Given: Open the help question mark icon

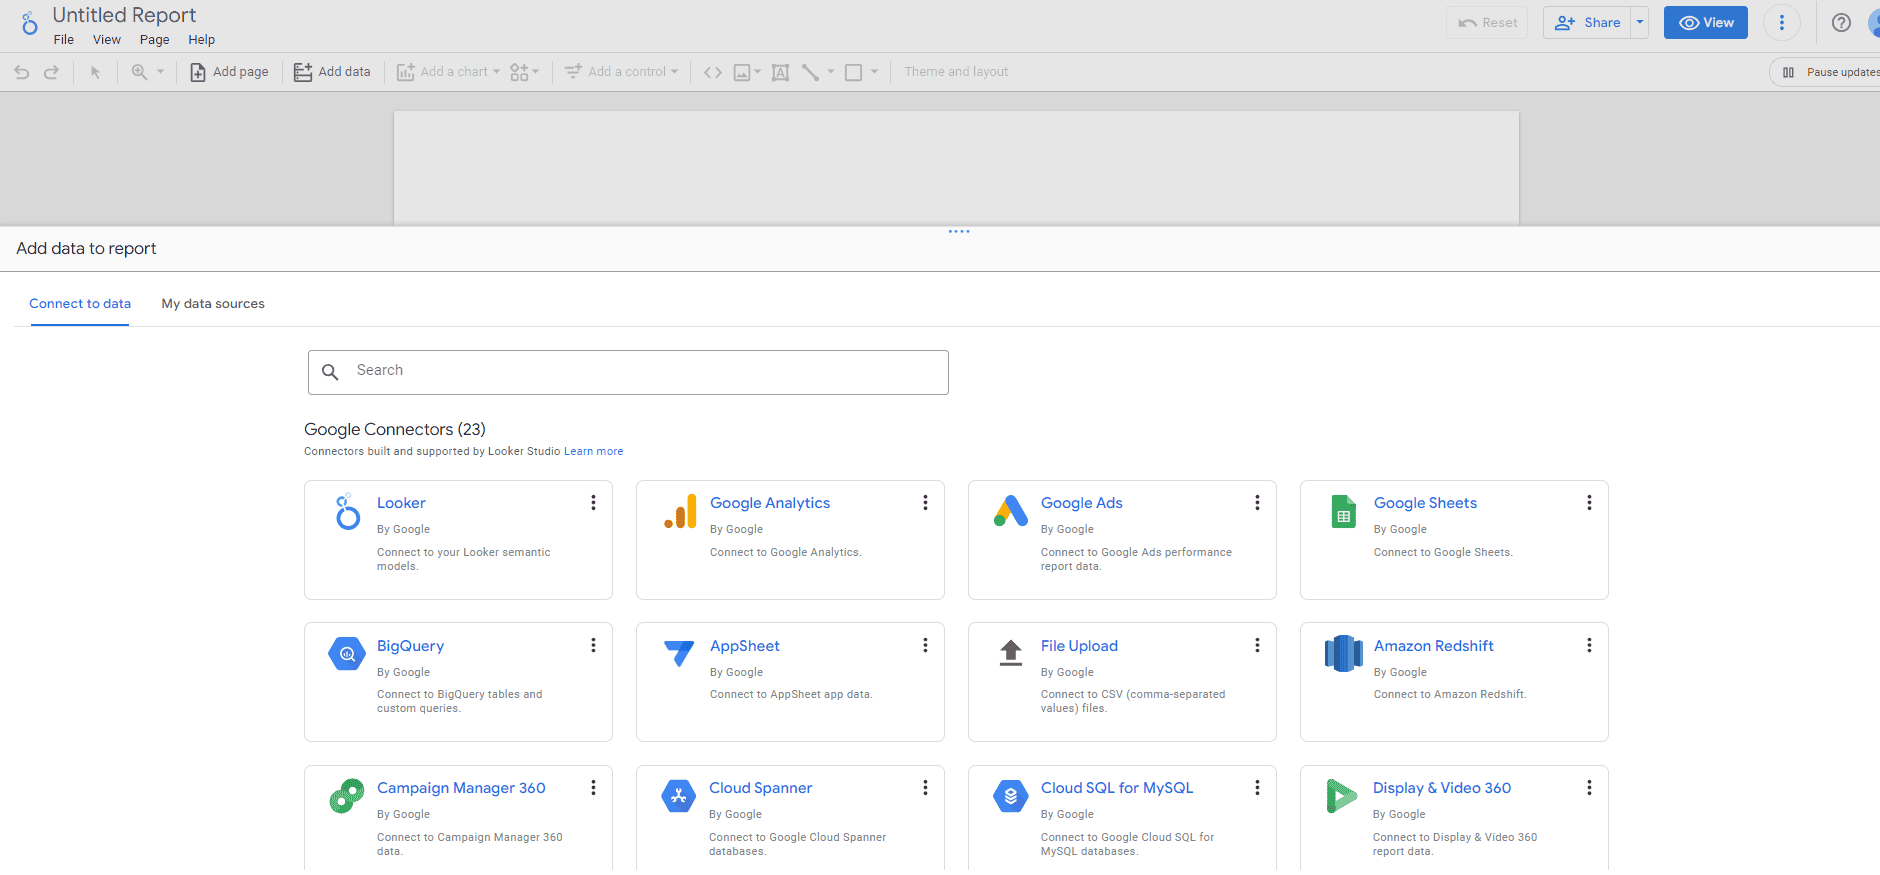Looking at the screenshot, I should 1841,23.
